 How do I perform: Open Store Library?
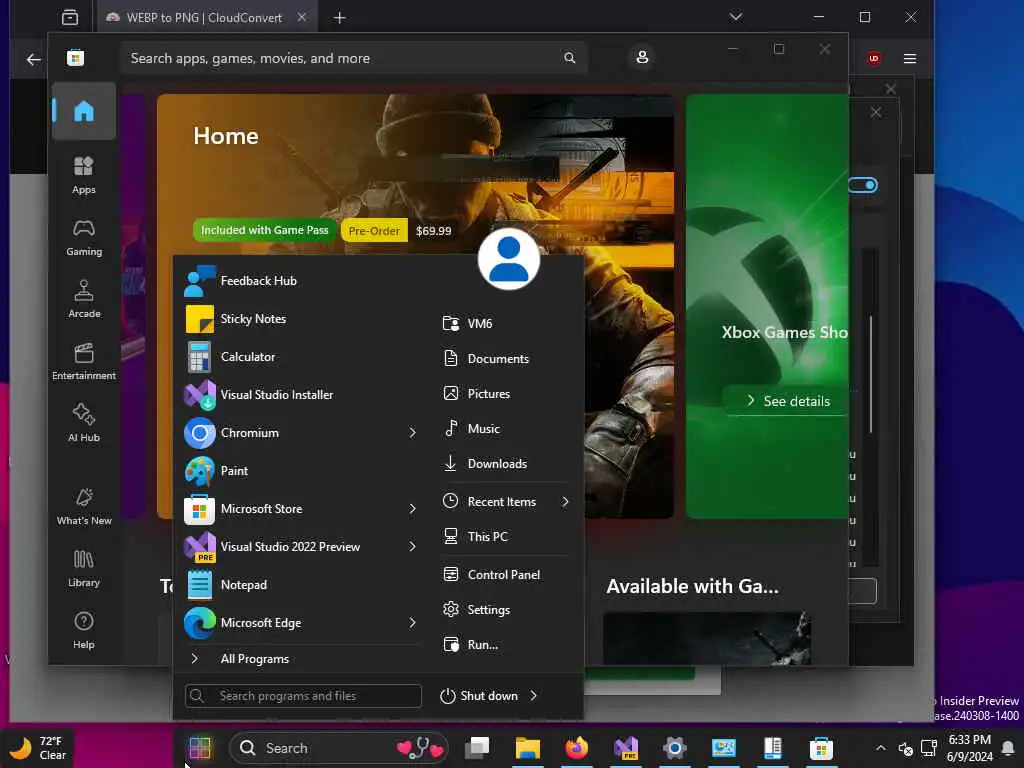pos(84,569)
